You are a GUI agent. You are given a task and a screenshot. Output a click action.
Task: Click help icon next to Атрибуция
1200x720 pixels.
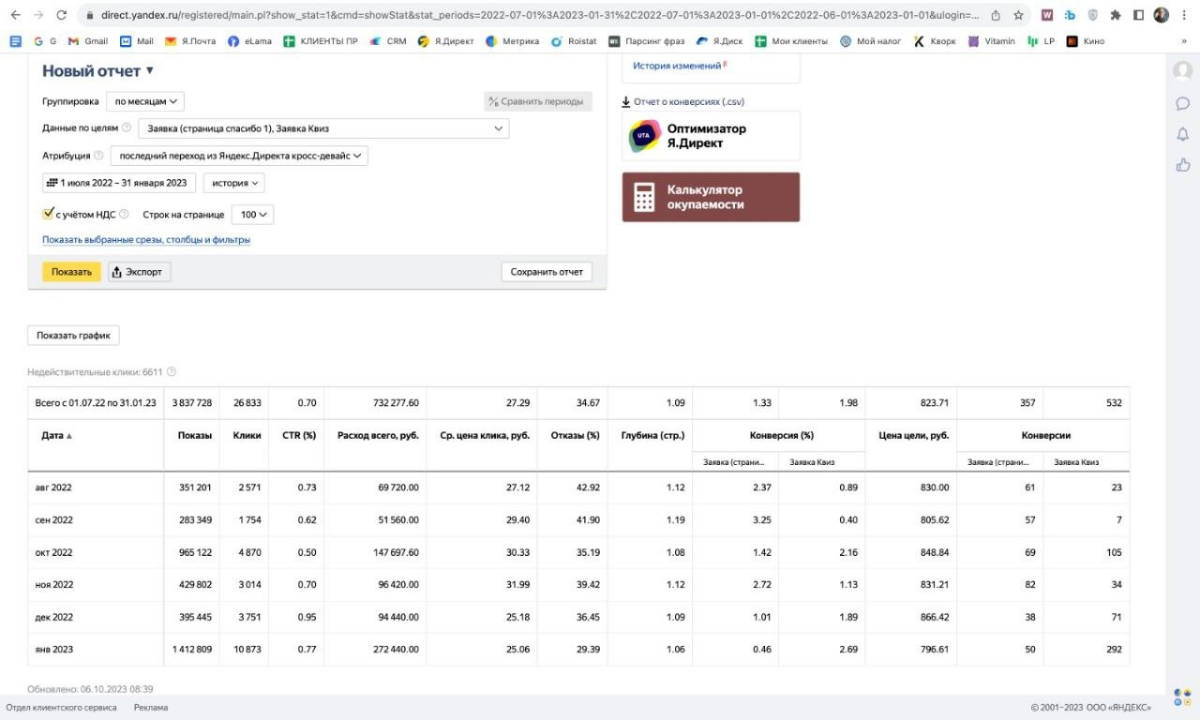pyautogui.click(x=99, y=155)
